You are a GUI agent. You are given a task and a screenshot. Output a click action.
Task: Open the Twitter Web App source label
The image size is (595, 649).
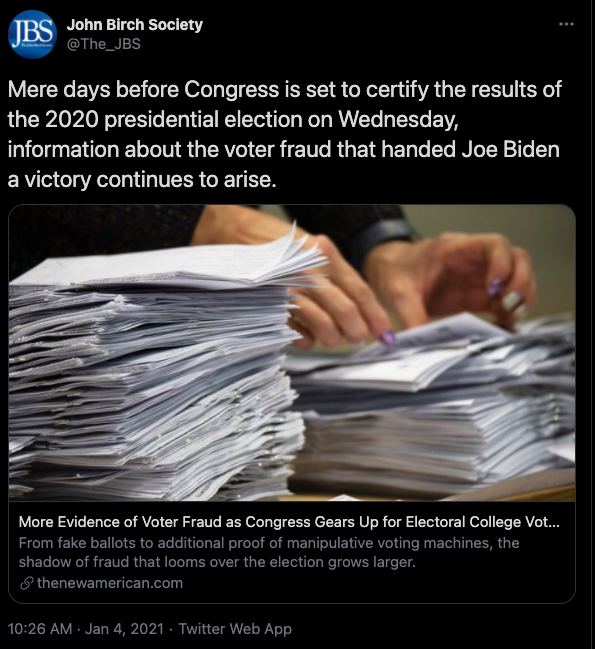tap(235, 629)
